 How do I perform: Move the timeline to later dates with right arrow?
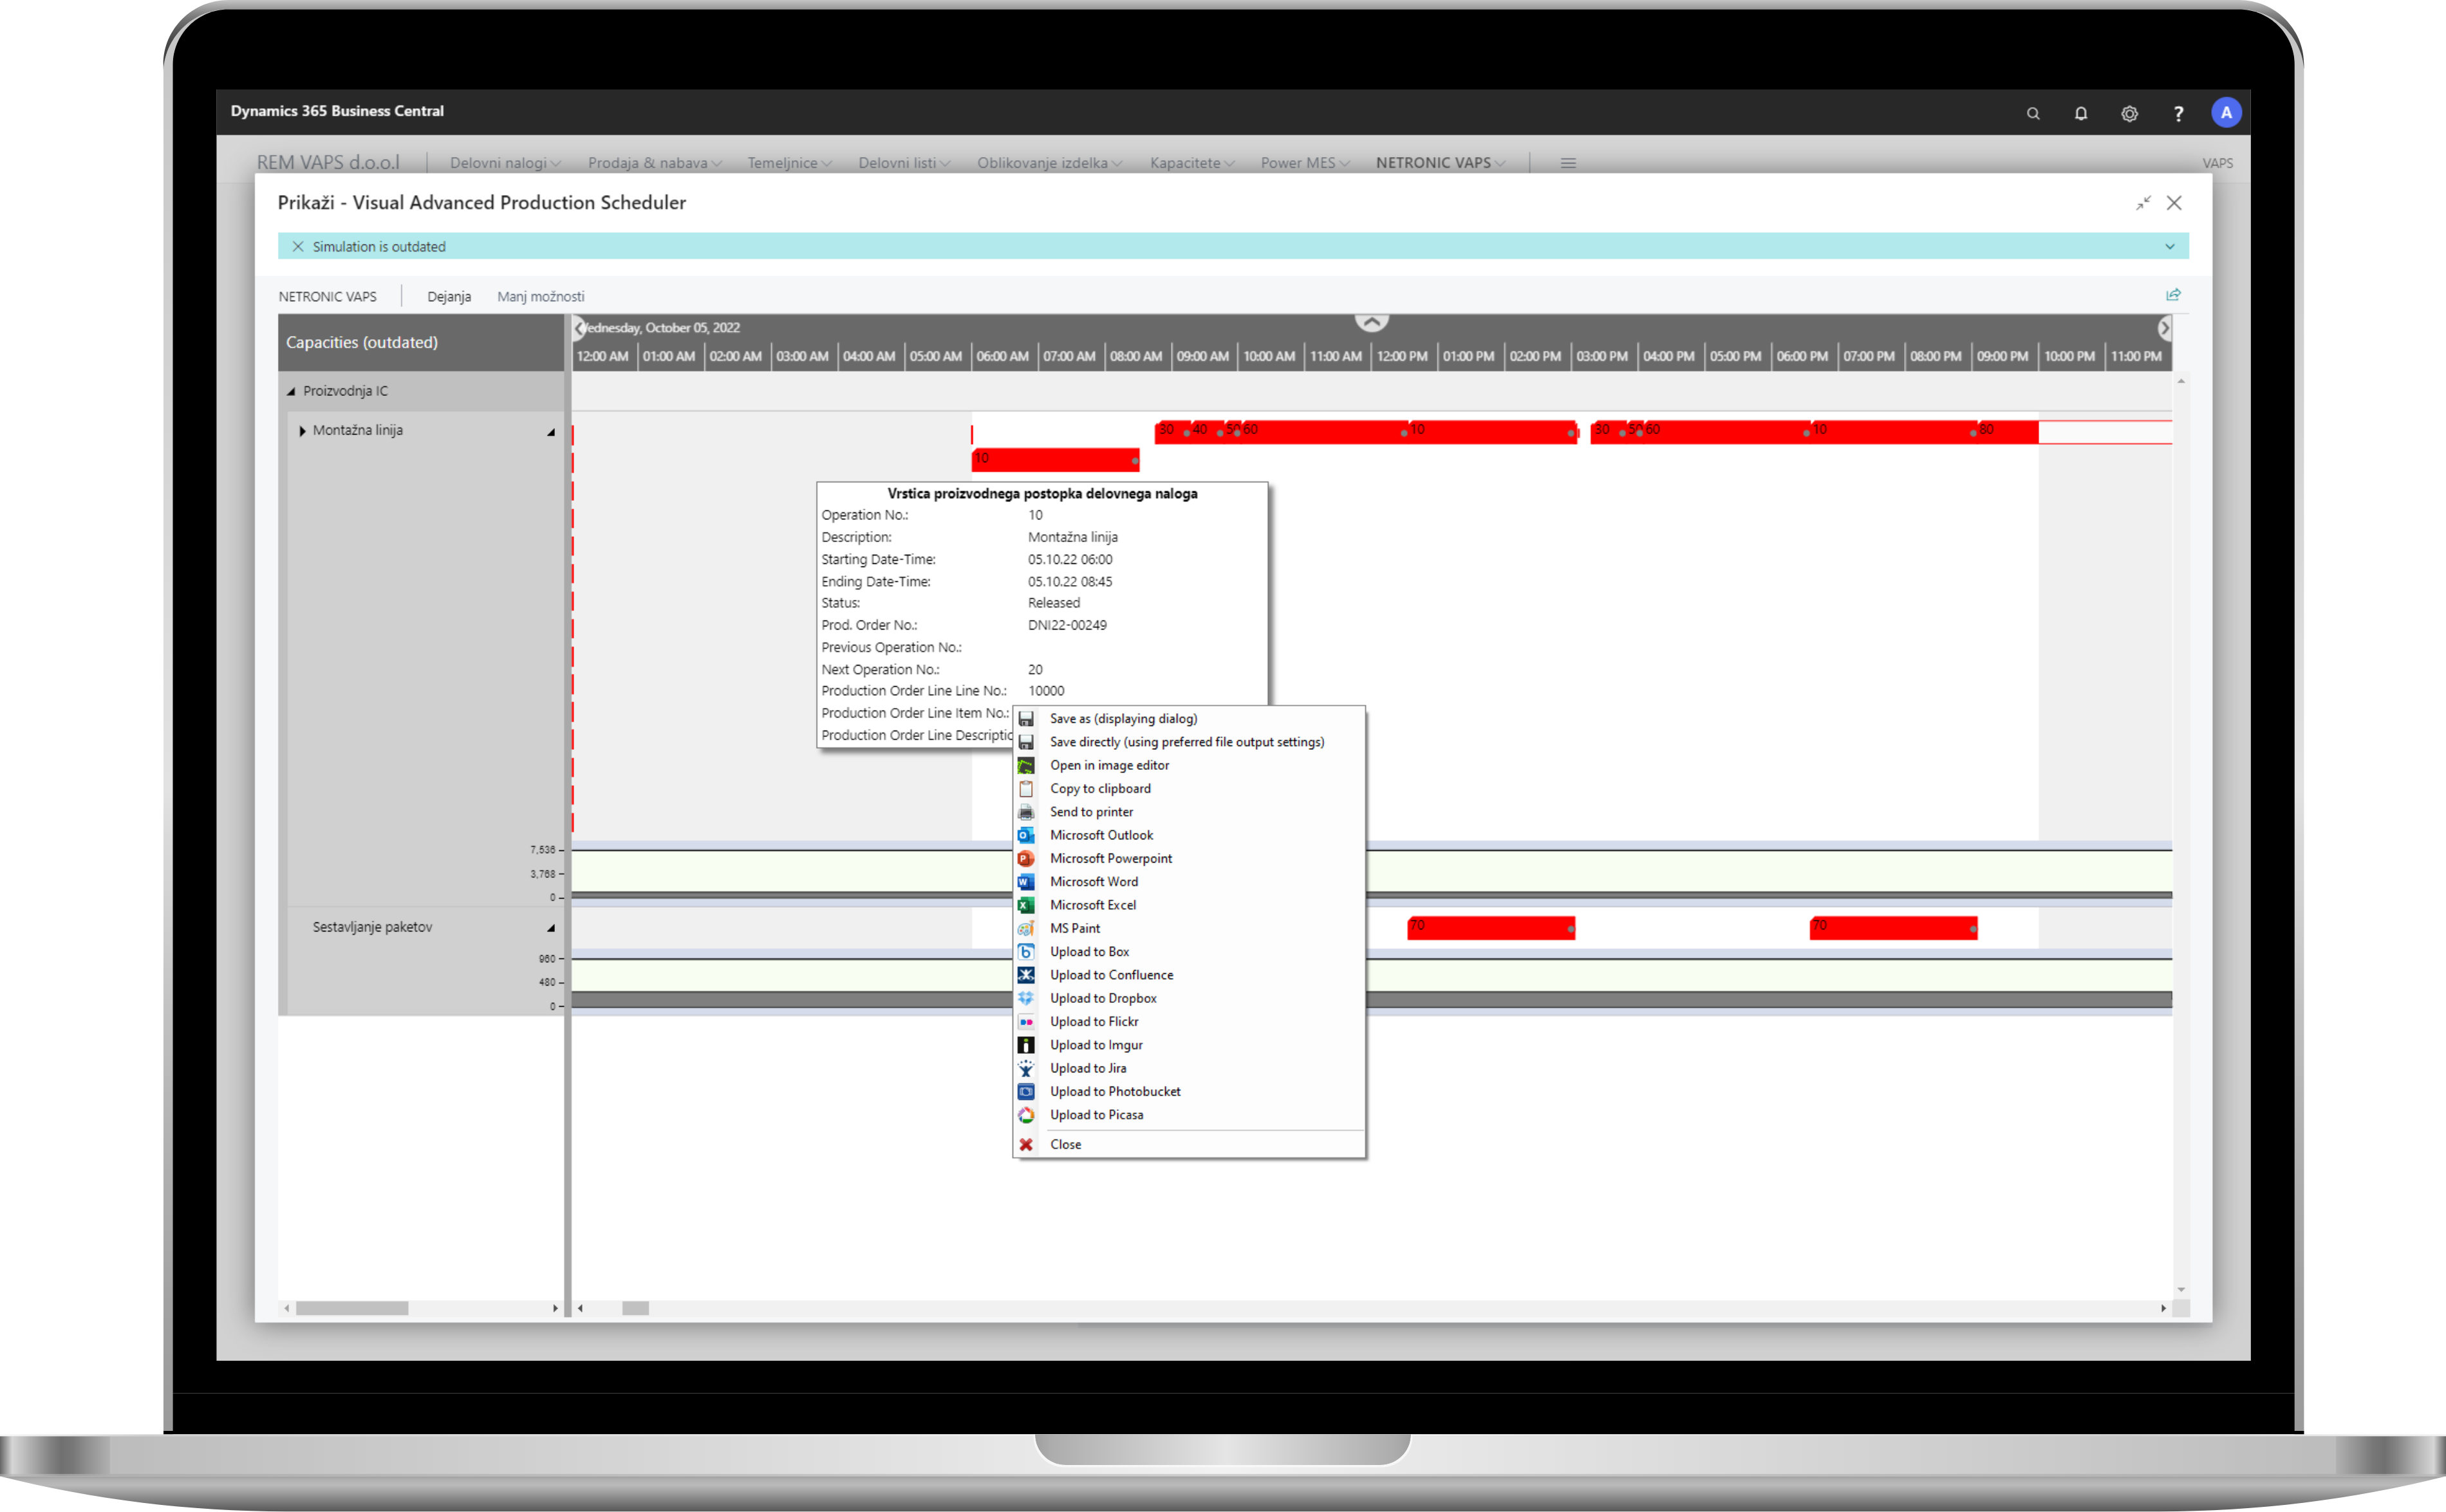(x=2164, y=328)
